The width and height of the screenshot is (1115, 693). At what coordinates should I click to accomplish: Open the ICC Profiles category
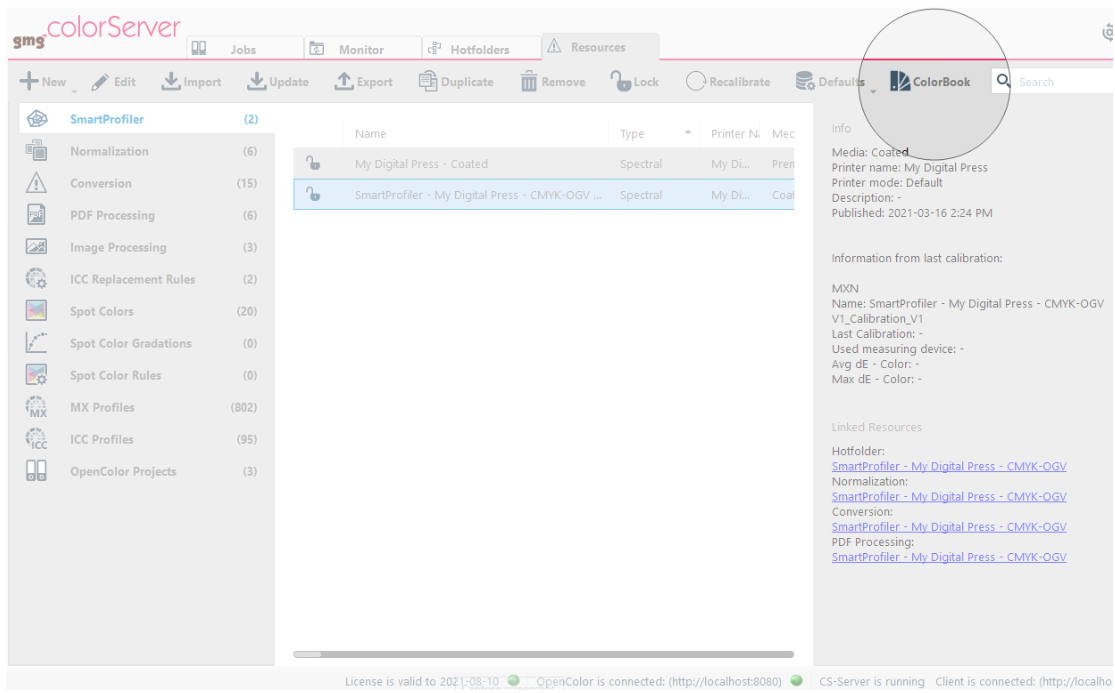(101, 439)
